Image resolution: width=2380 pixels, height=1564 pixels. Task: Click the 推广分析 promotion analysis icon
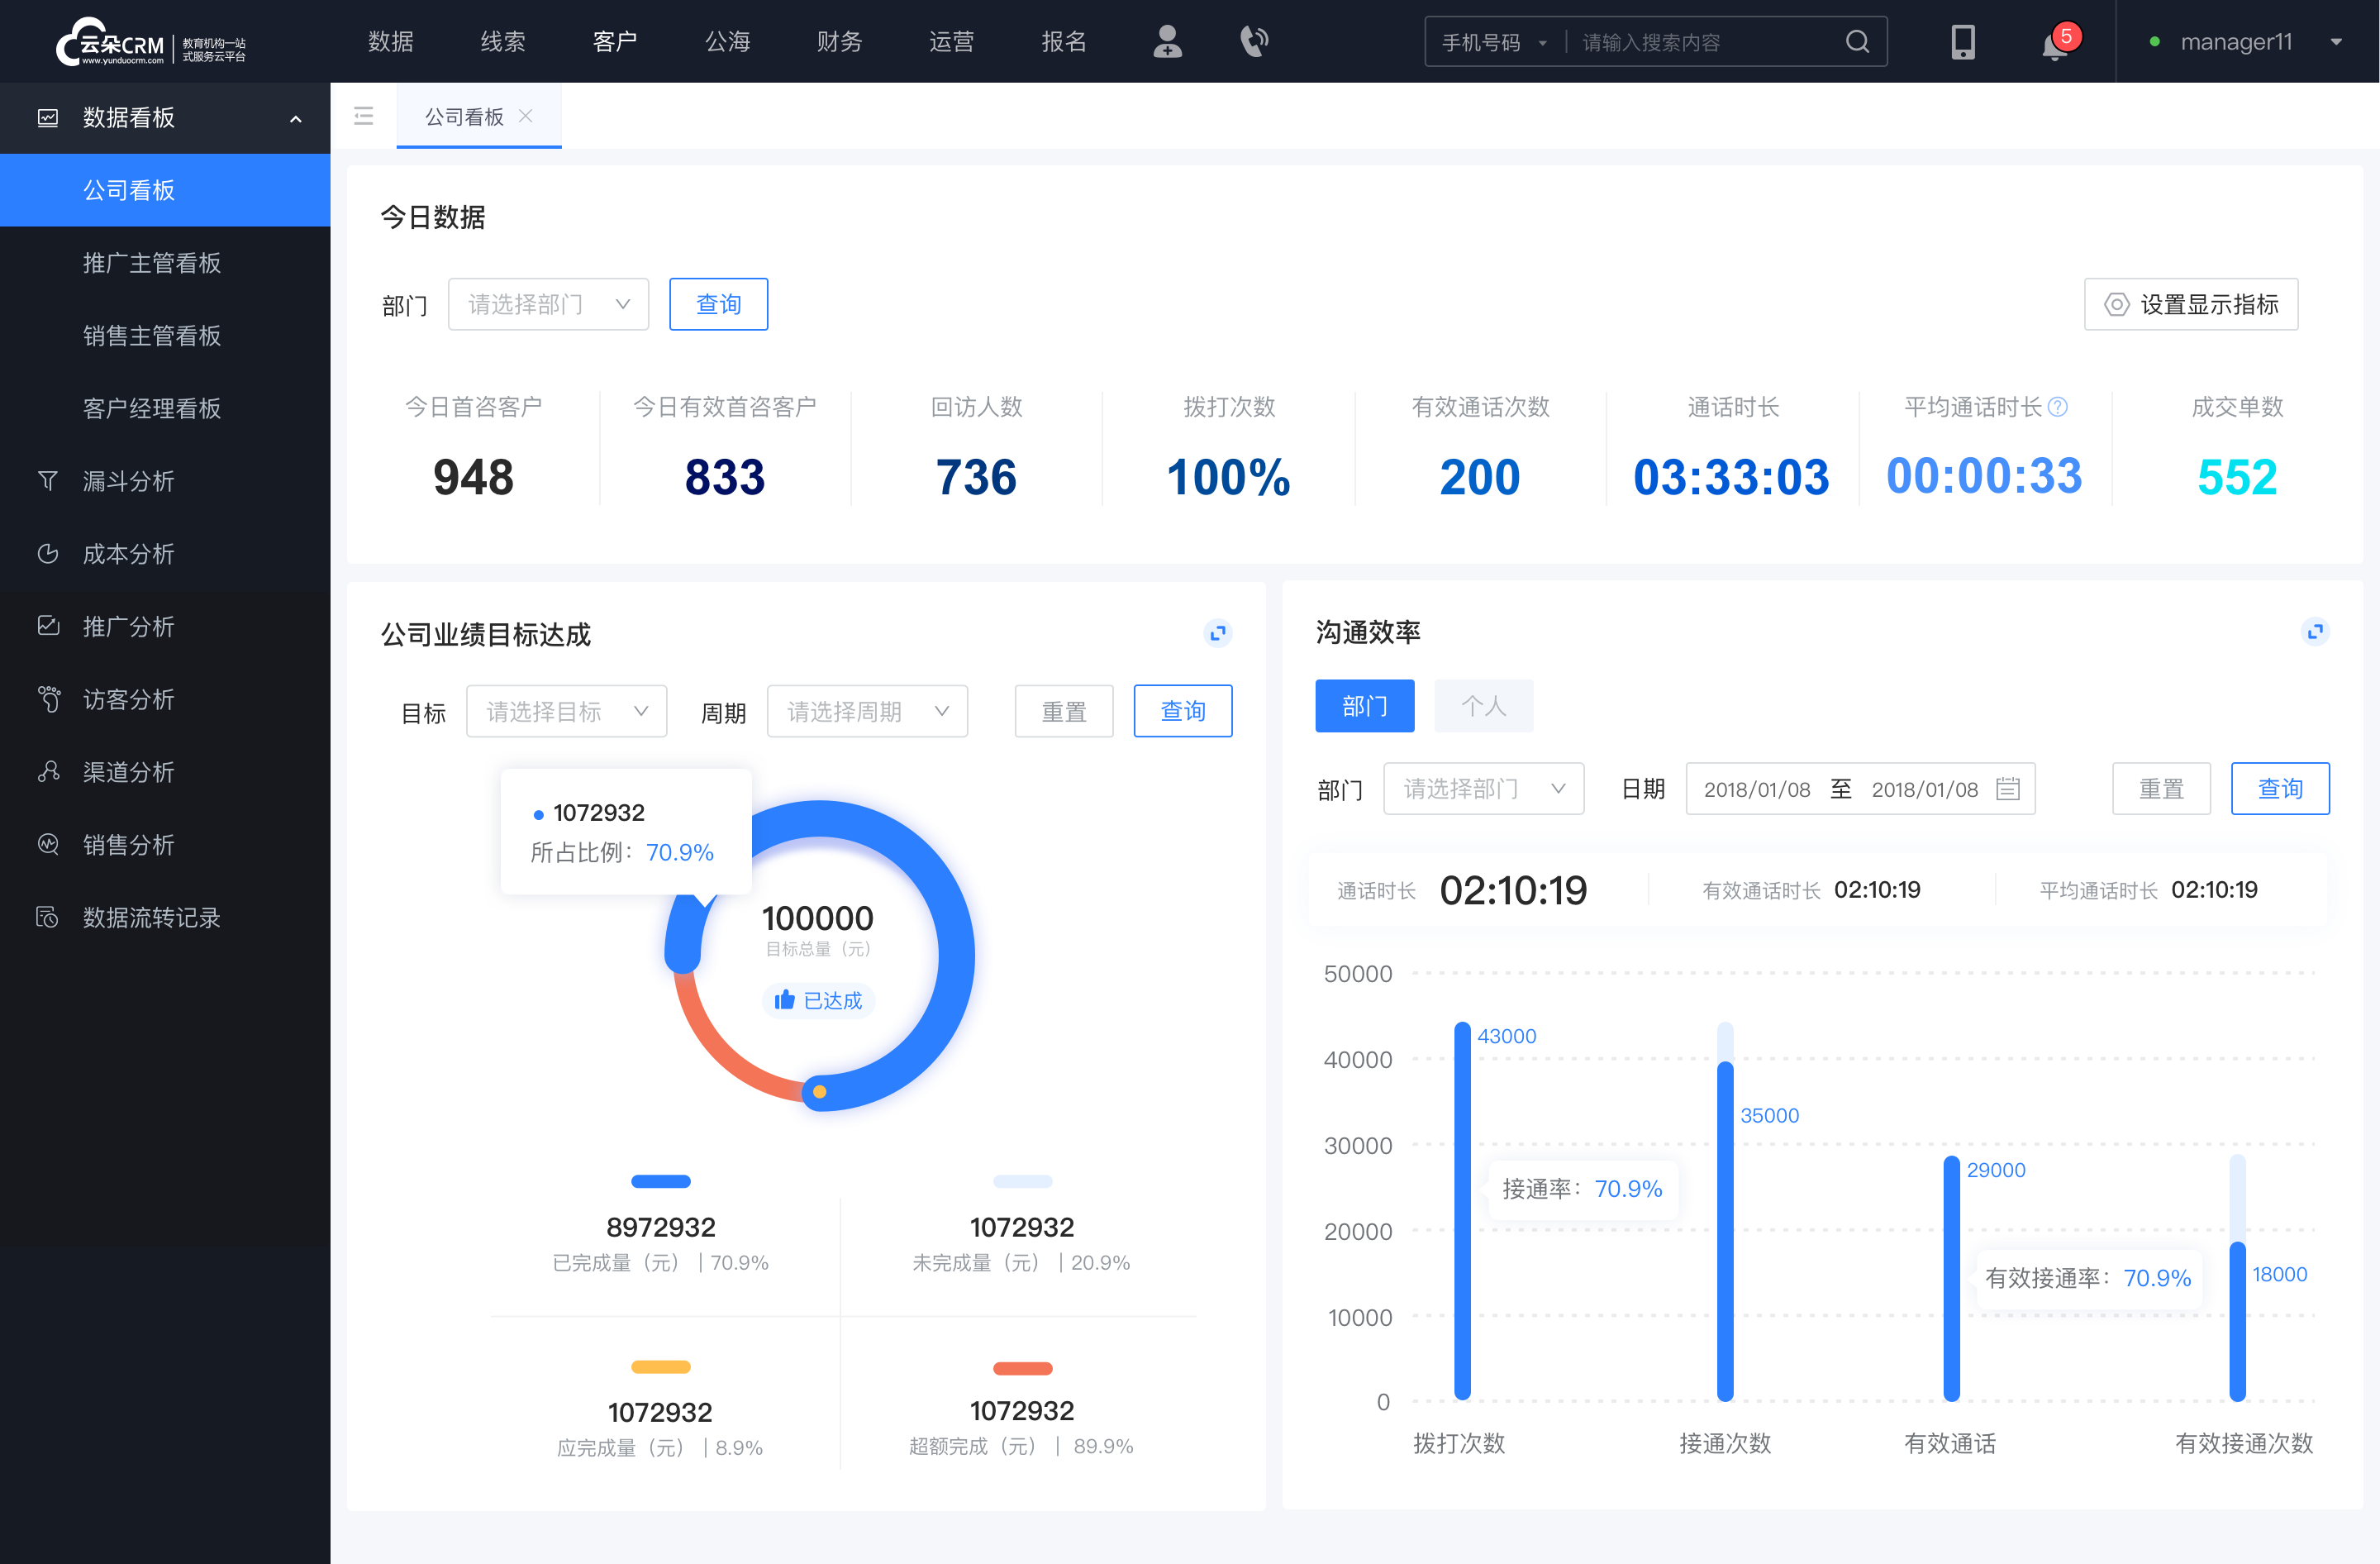[x=47, y=625]
